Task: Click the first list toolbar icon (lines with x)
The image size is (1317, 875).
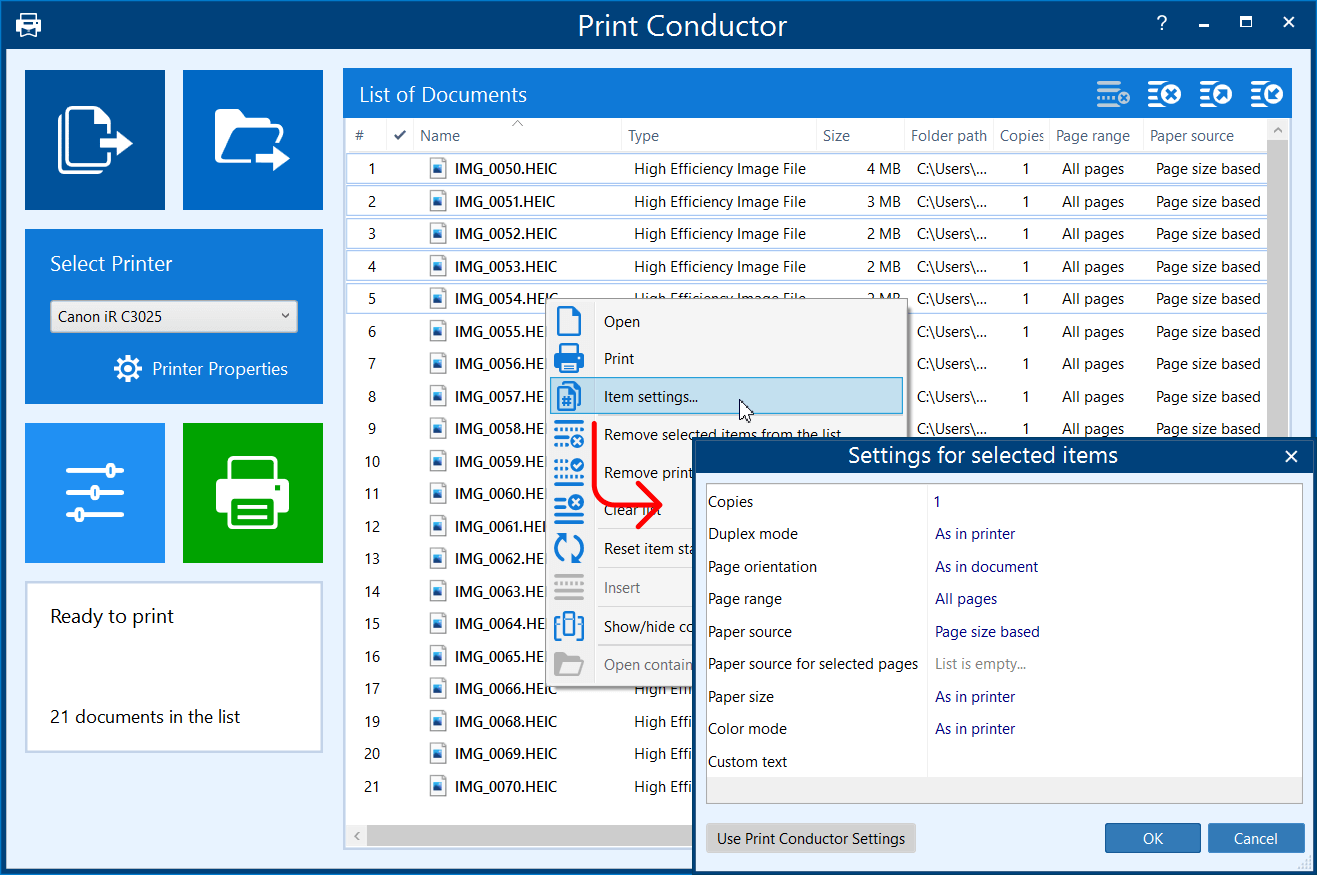Action: (1113, 95)
